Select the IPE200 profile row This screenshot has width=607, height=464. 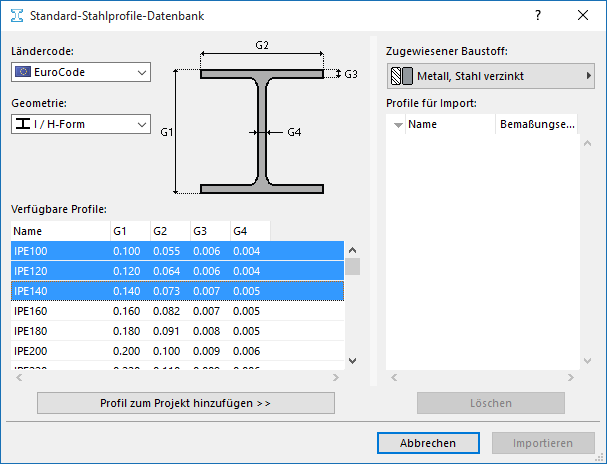pos(177,351)
